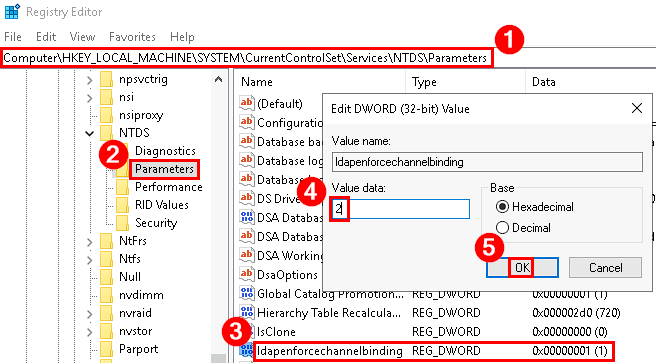This screenshot has width=656, height=363.
Task: Click the DsaOptions string value icon
Action: point(246,274)
